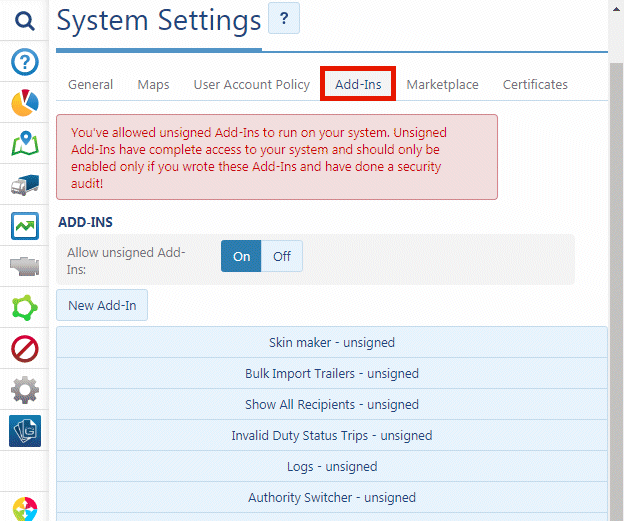Click the New Add-In button

[102, 306]
